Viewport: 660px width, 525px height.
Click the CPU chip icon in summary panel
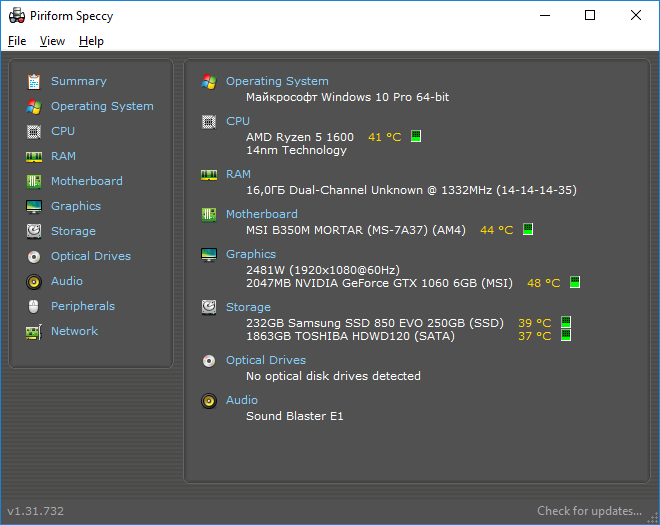click(209, 122)
